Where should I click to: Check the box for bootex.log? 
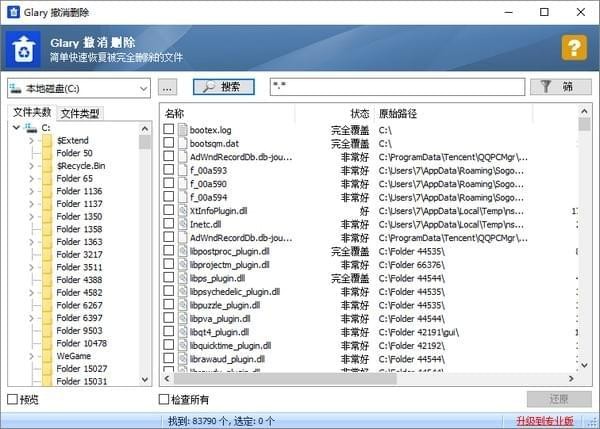(x=169, y=129)
